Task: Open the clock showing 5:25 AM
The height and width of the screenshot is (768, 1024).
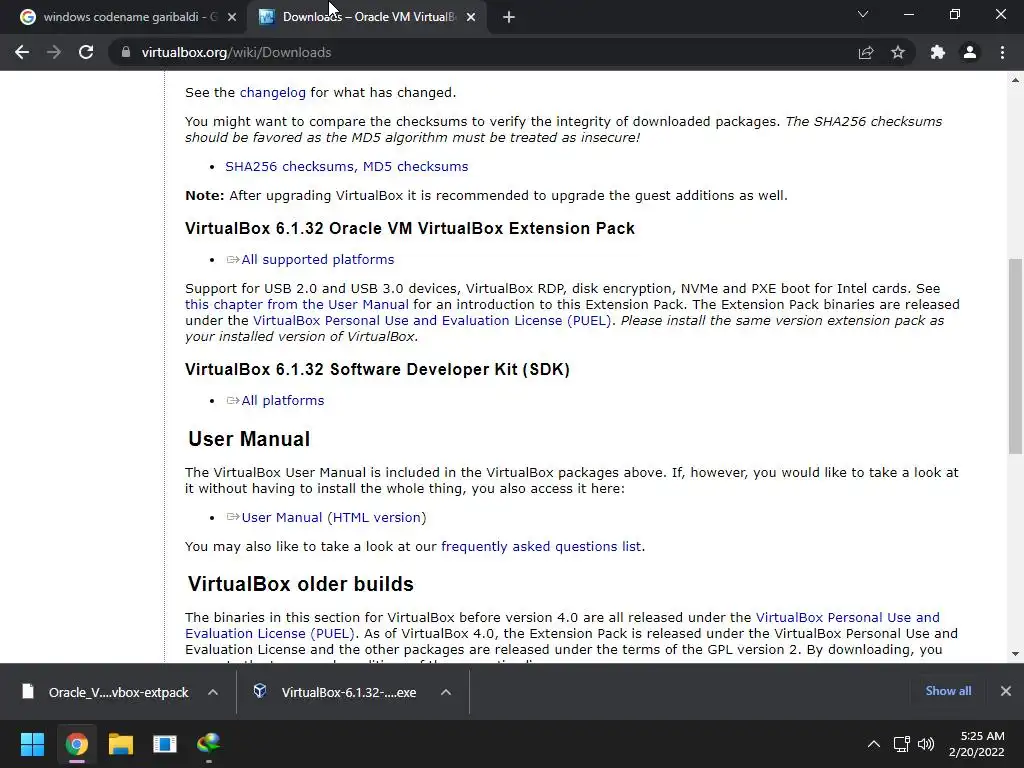Action: [x=976, y=744]
